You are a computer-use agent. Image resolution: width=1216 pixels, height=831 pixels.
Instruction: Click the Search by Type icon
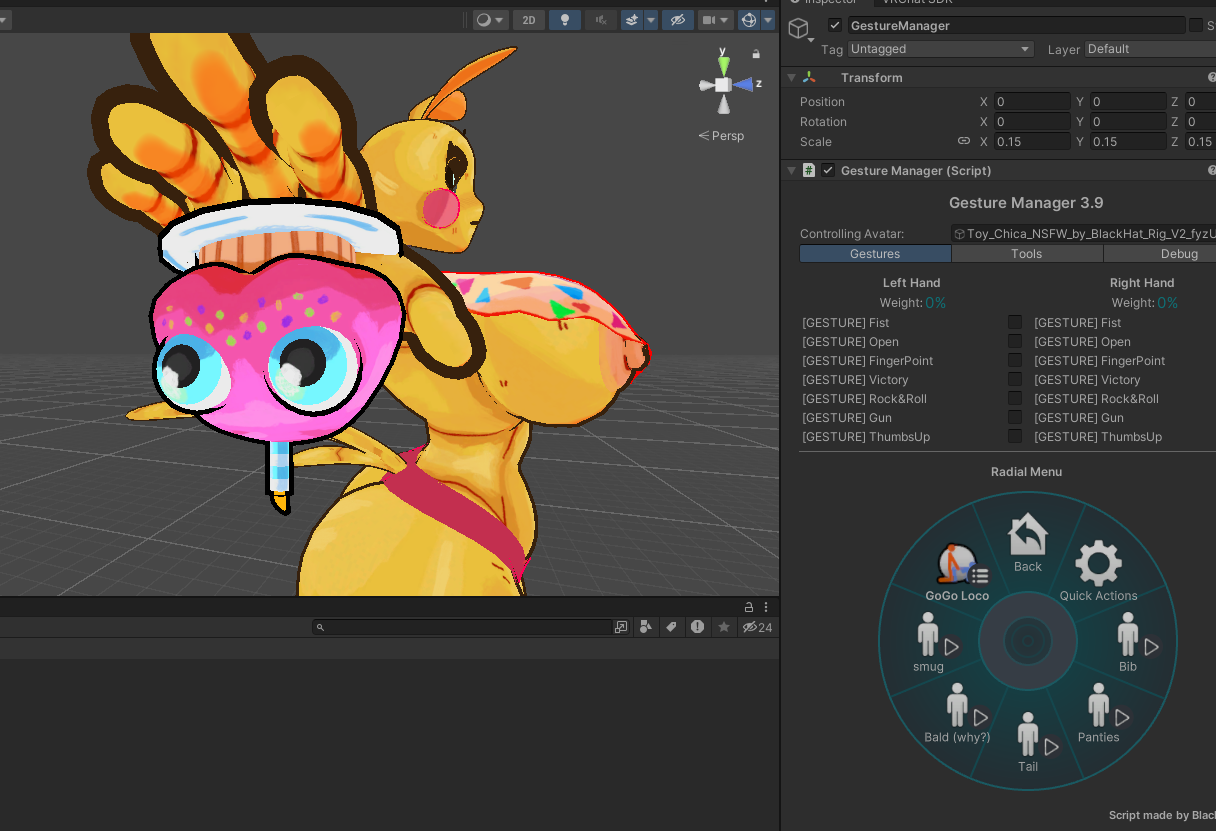tap(645, 627)
